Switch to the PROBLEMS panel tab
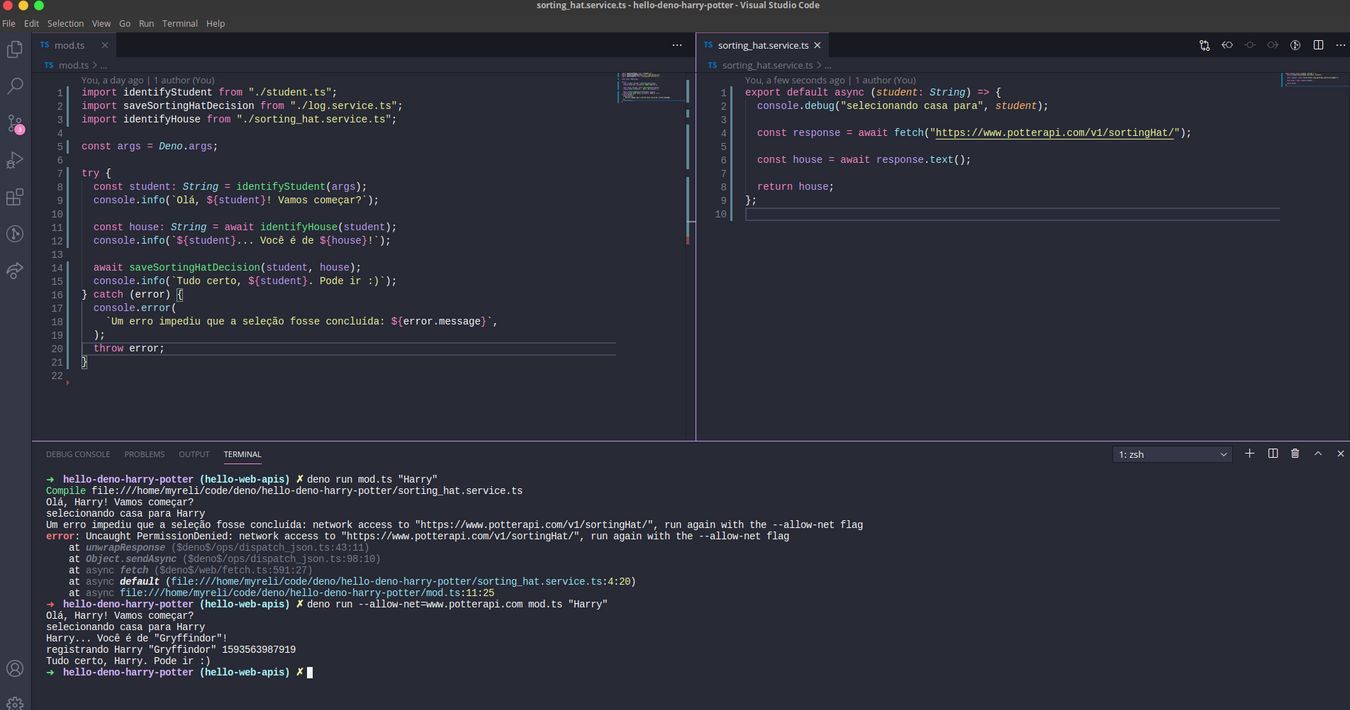The image size is (1350, 710). tap(144, 454)
